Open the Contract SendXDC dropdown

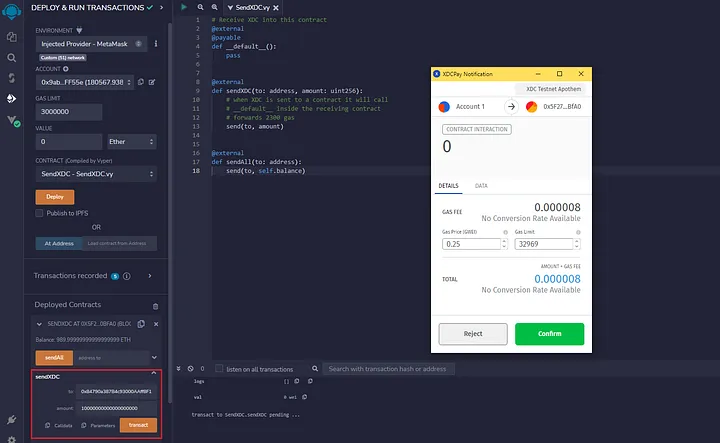[96, 174]
